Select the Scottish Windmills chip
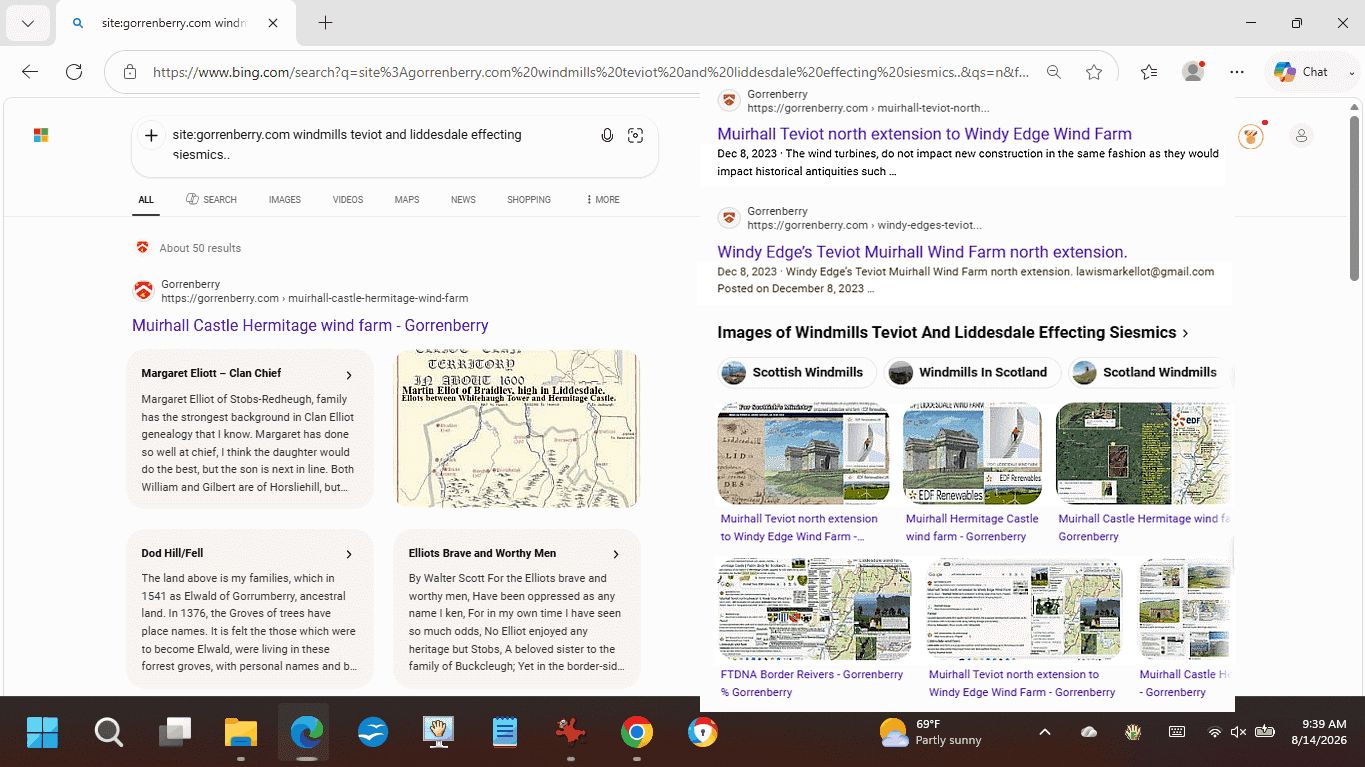The height and width of the screenshot is (767, 1365). (x=797, y=373)
